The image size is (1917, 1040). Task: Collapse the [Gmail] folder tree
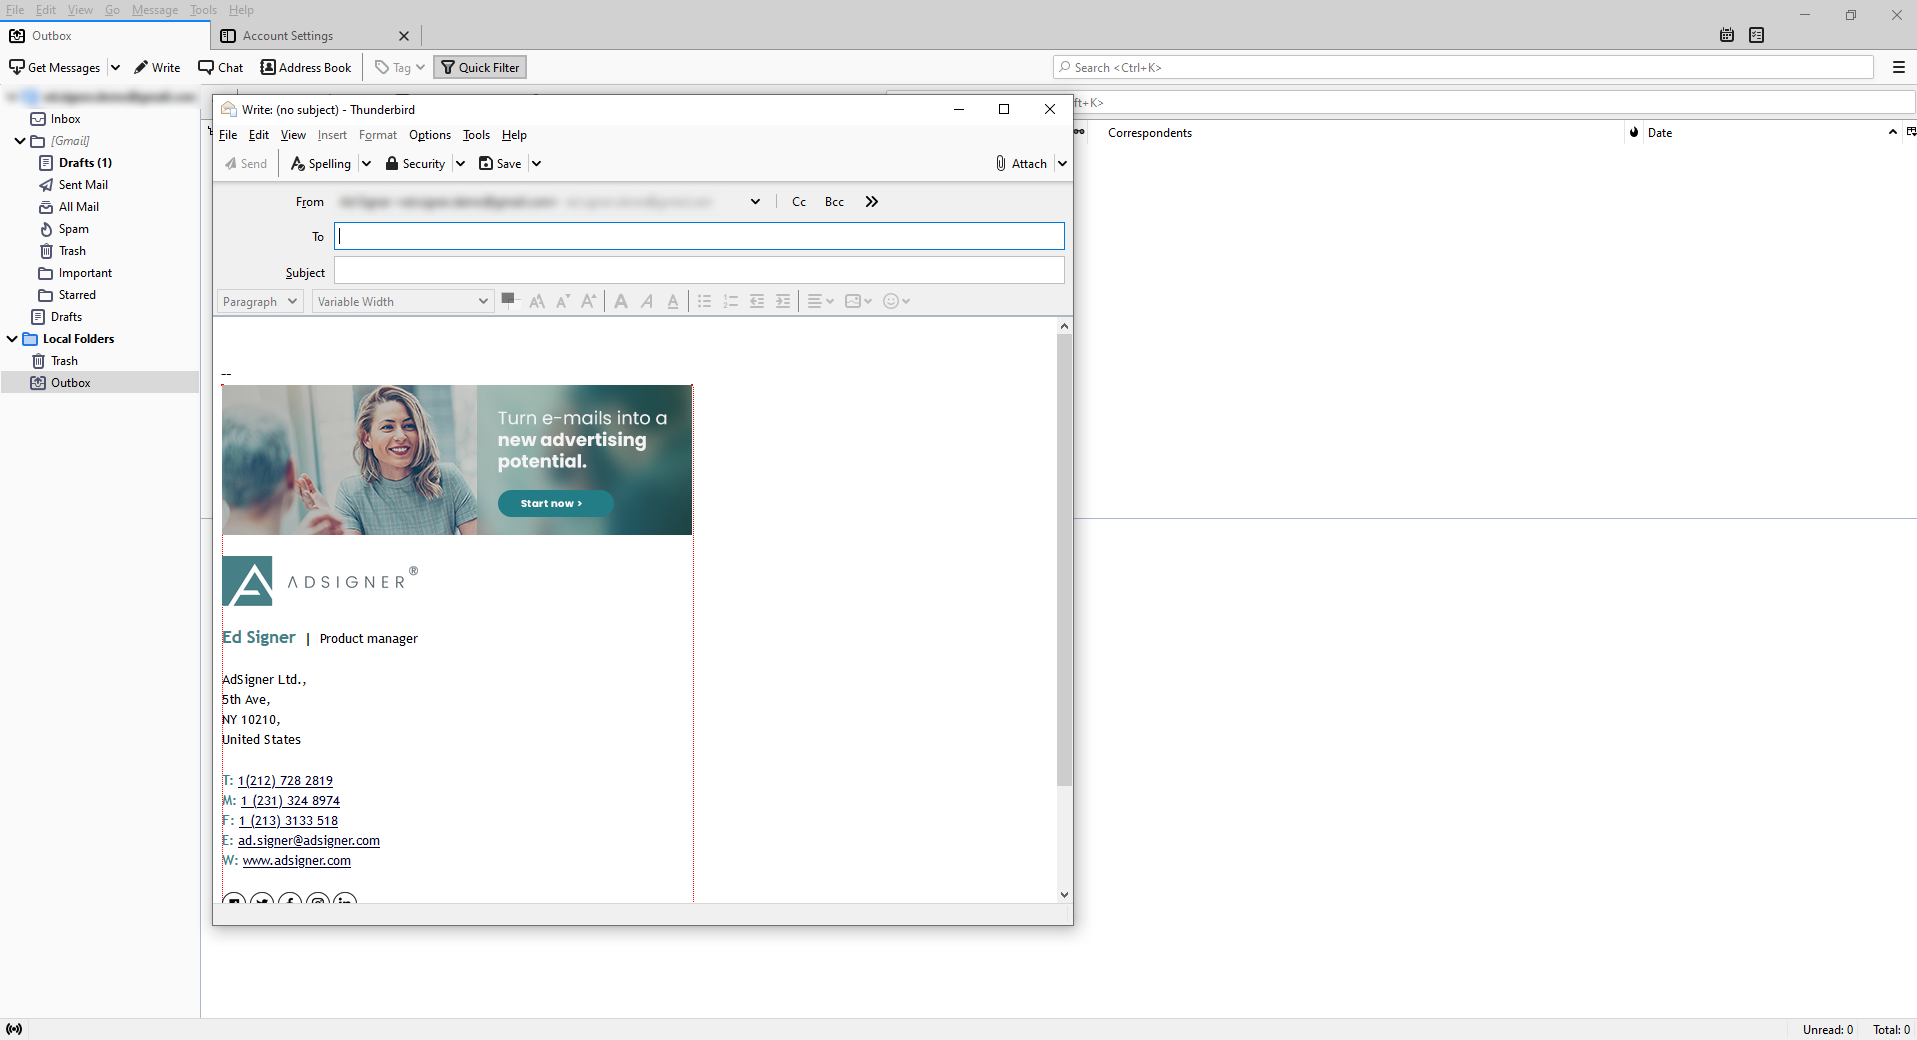tap(20, 141)
